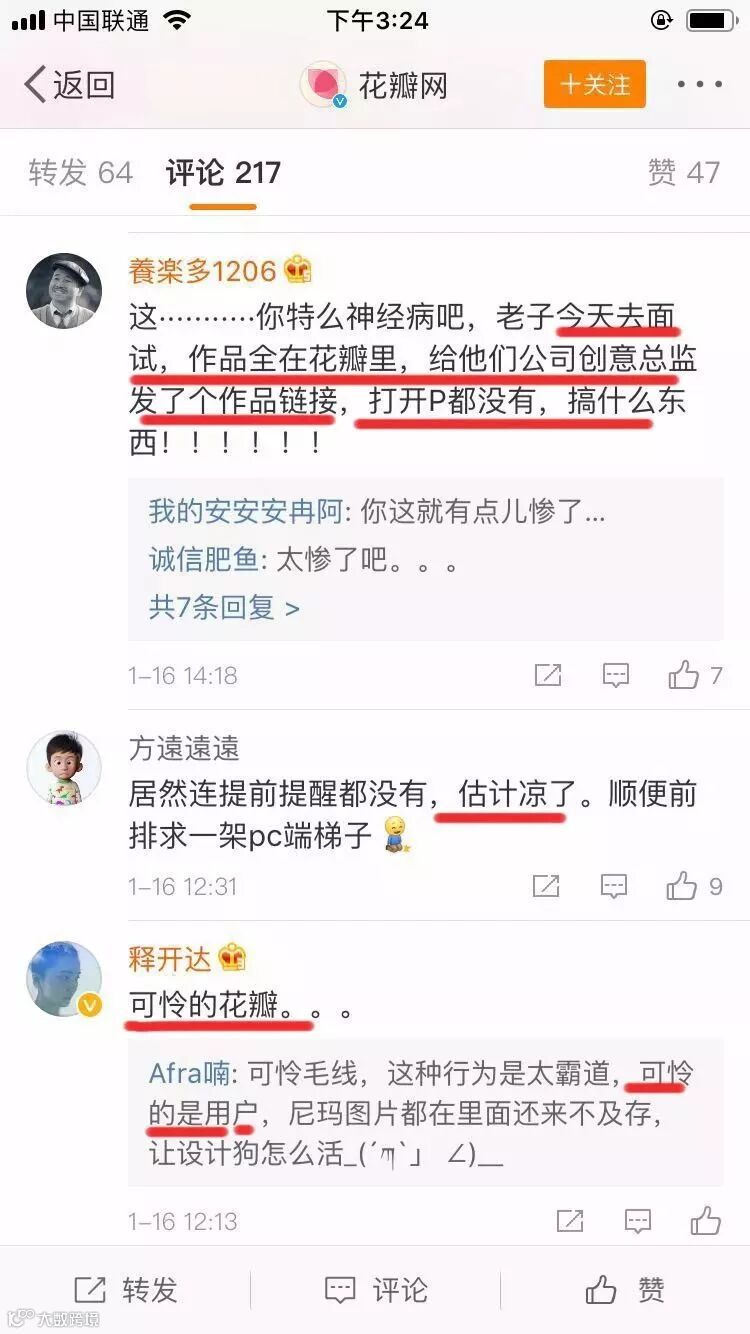Viewport: 750px width, 1334px height.
Task: Repost 養楽多1206's comment via share icon
Action: click(548, 676)
